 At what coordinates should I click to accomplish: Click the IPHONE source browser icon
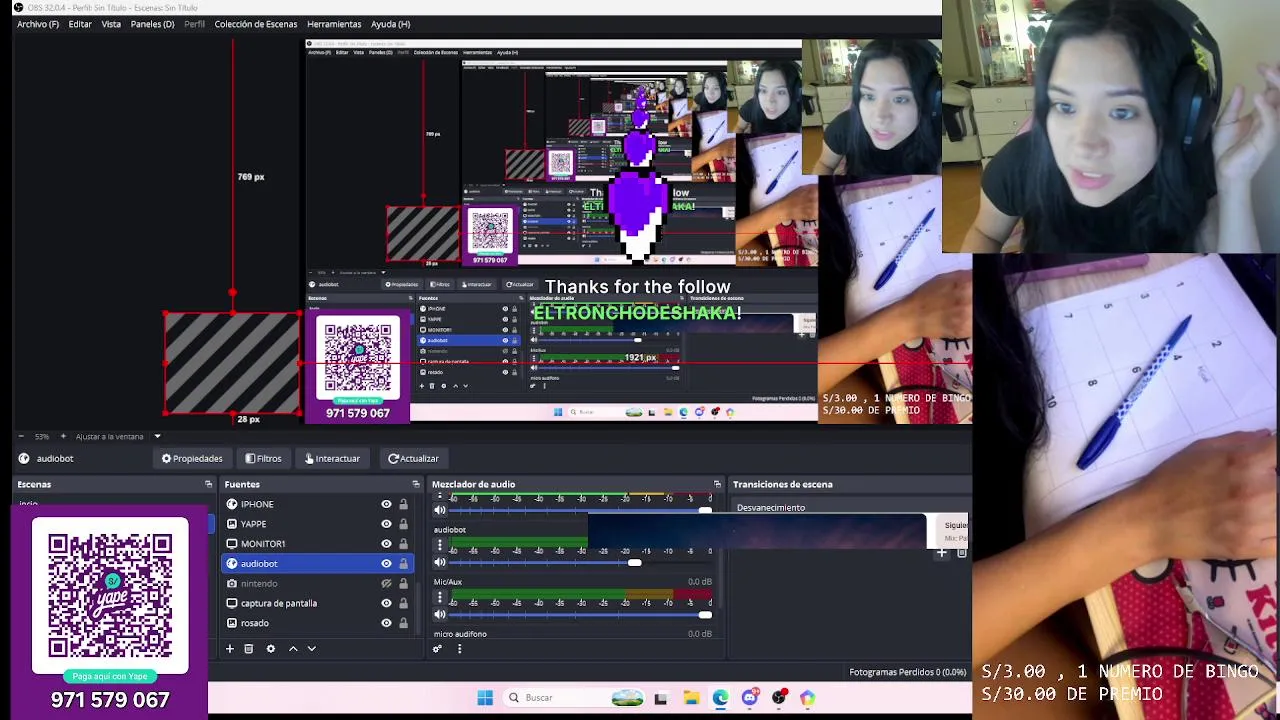232,504
